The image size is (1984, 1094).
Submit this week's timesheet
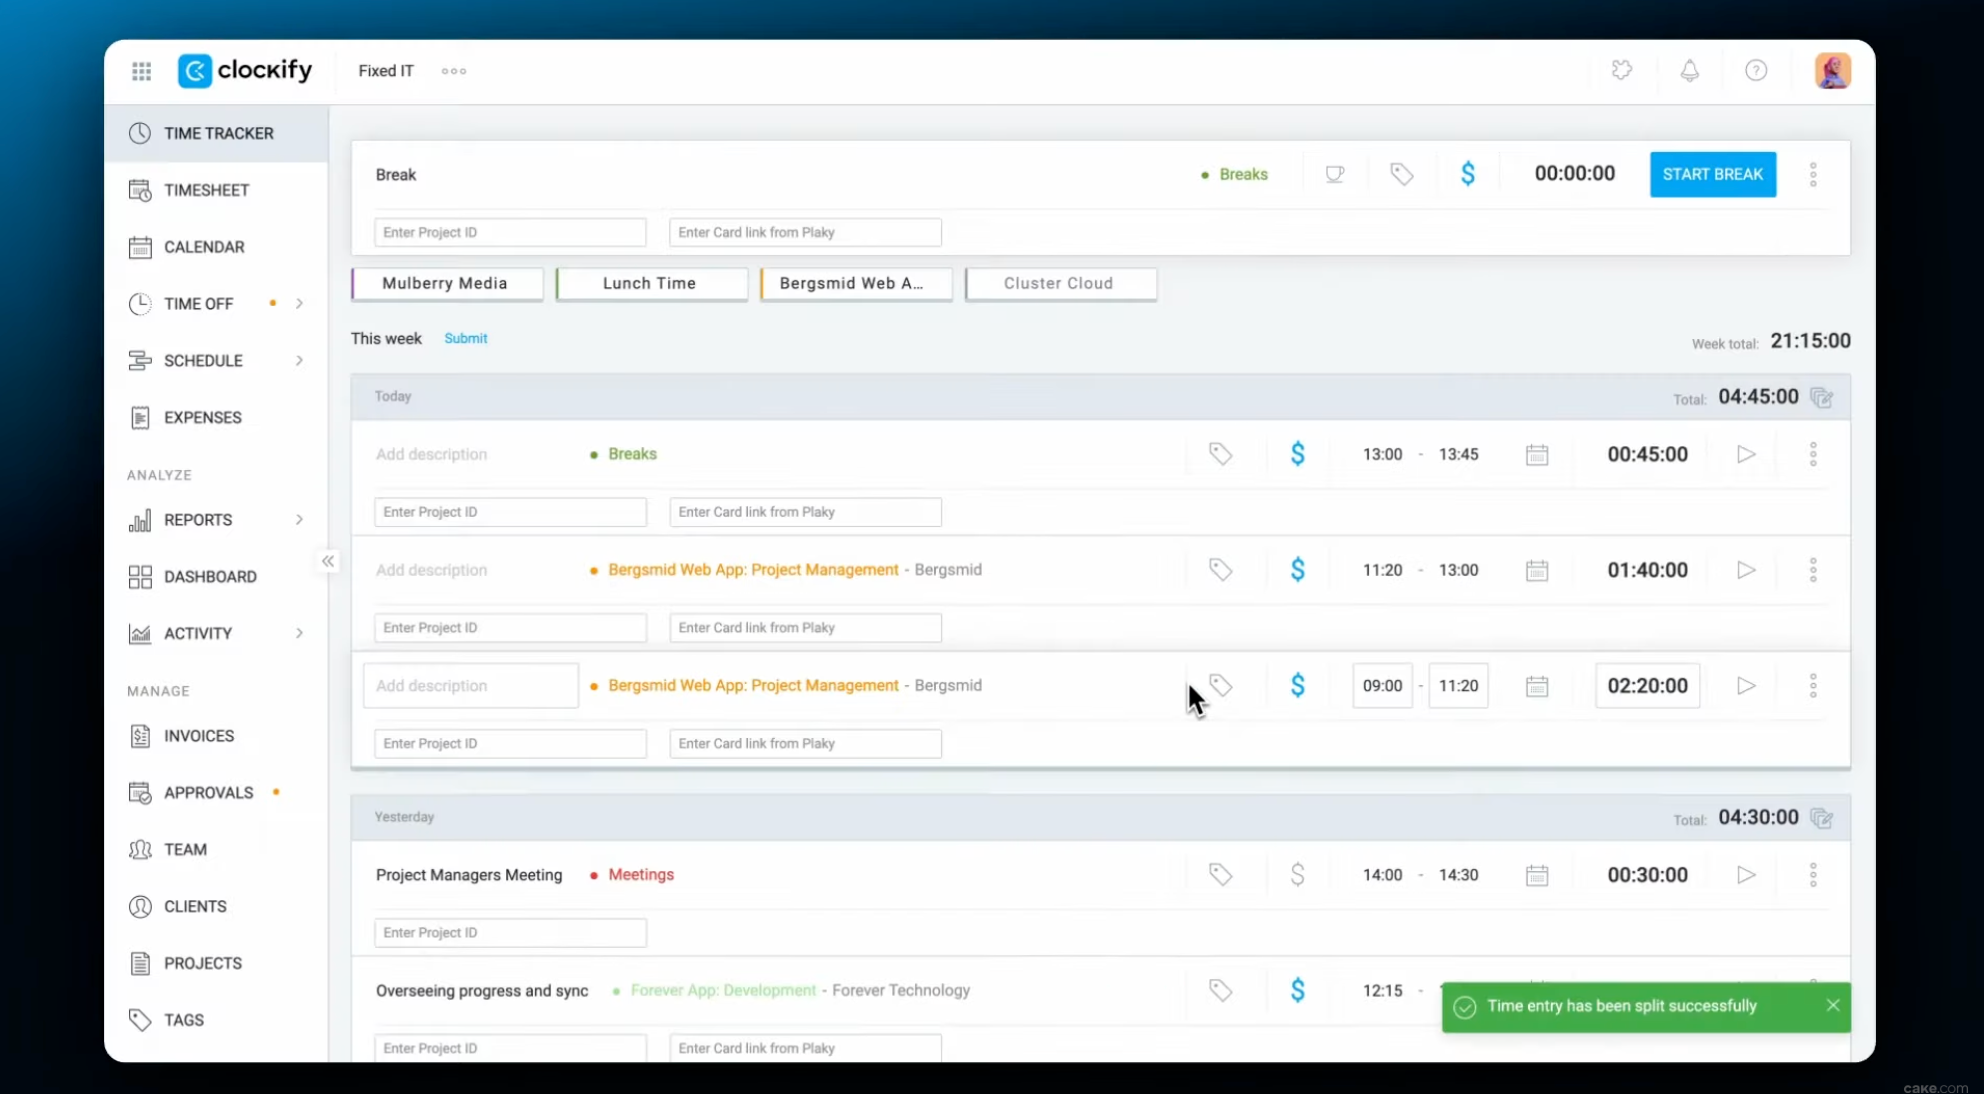point(466,338)
